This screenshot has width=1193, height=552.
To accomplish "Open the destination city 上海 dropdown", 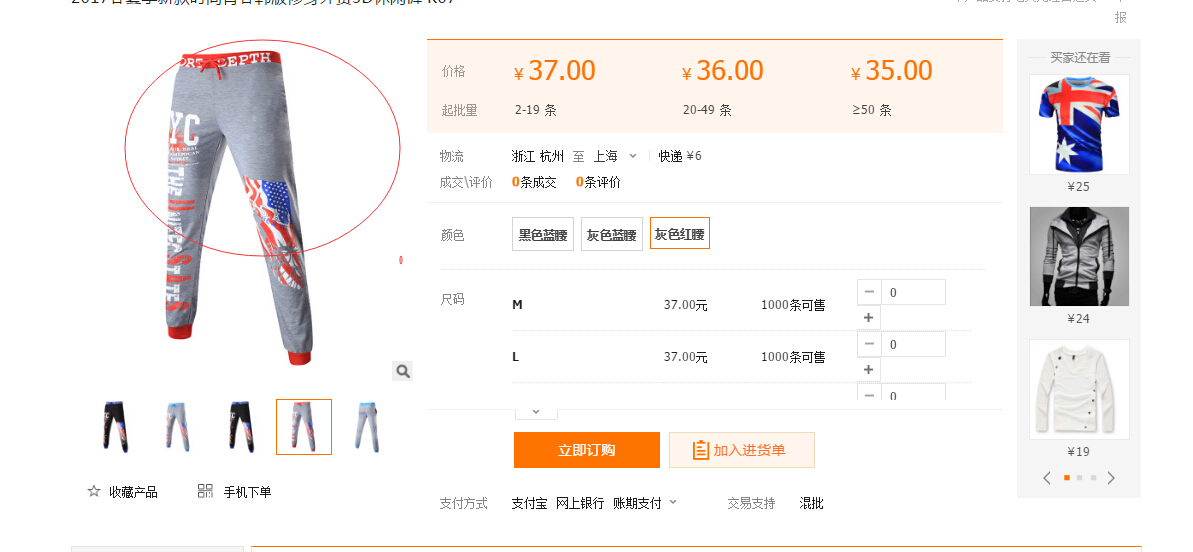I will tap(632, 156).
